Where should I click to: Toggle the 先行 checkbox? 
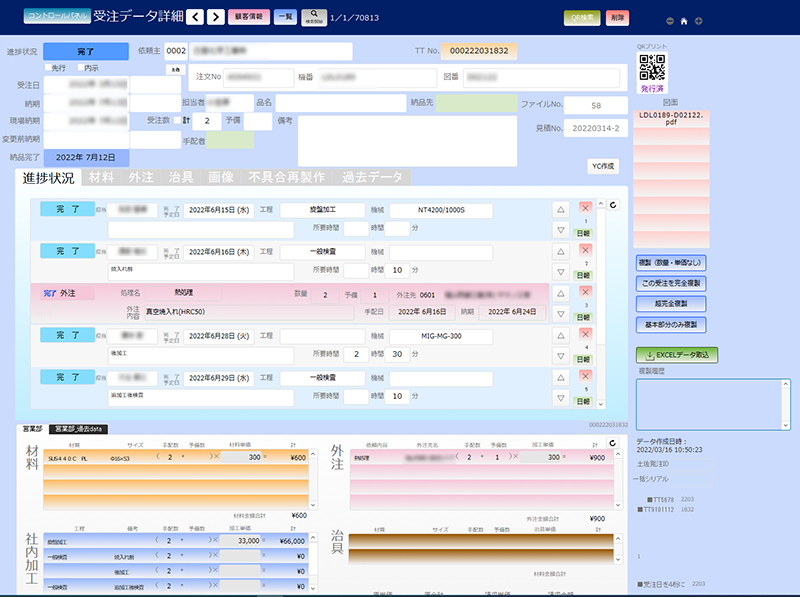47,68
